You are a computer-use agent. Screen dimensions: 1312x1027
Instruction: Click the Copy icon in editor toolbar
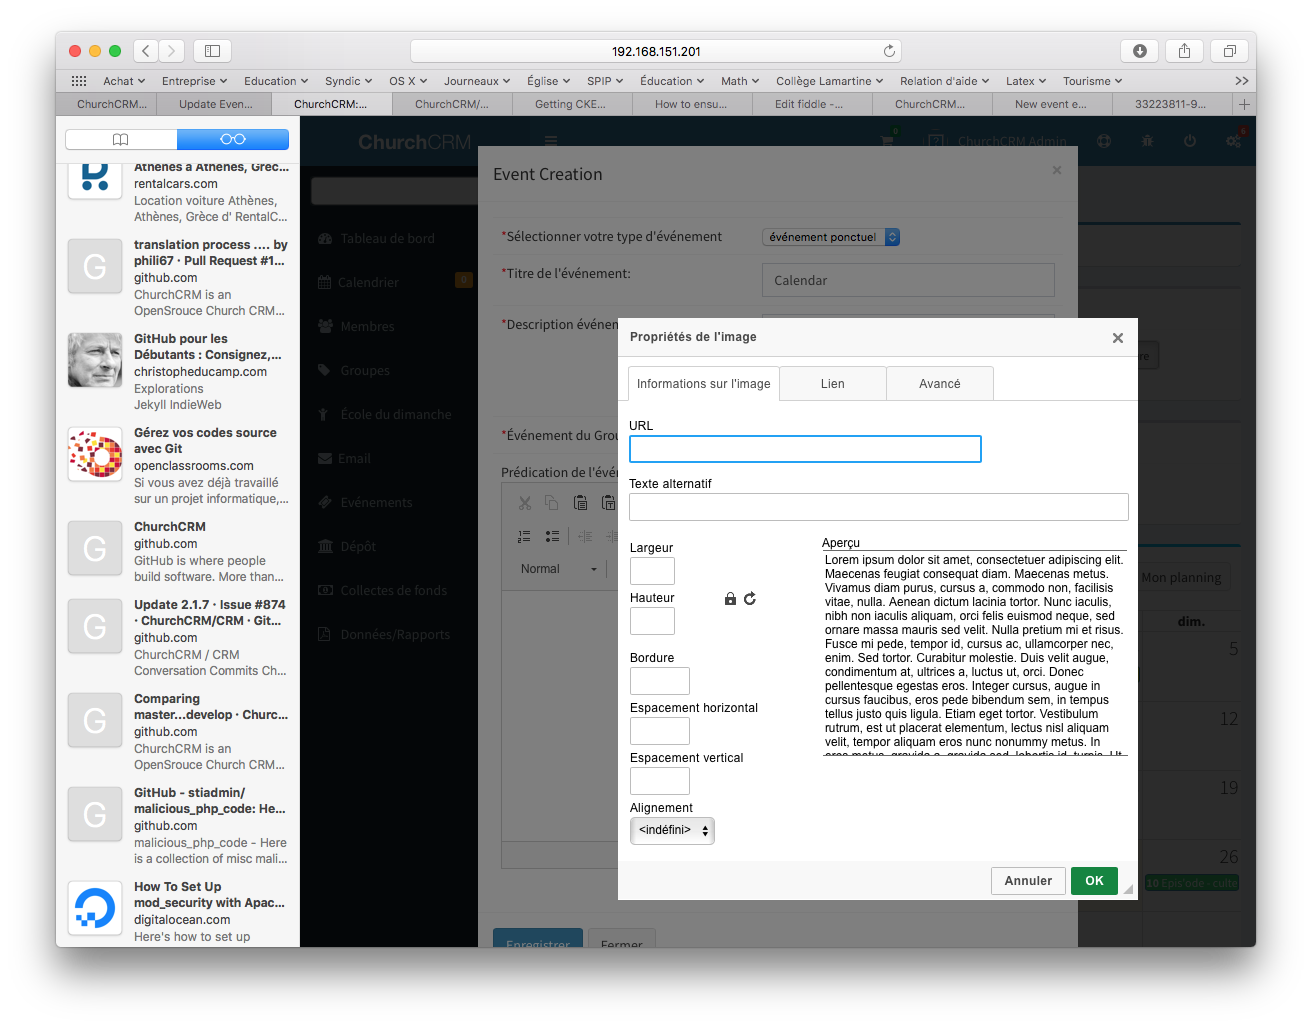pyautogui.click(x=551, y=503)
